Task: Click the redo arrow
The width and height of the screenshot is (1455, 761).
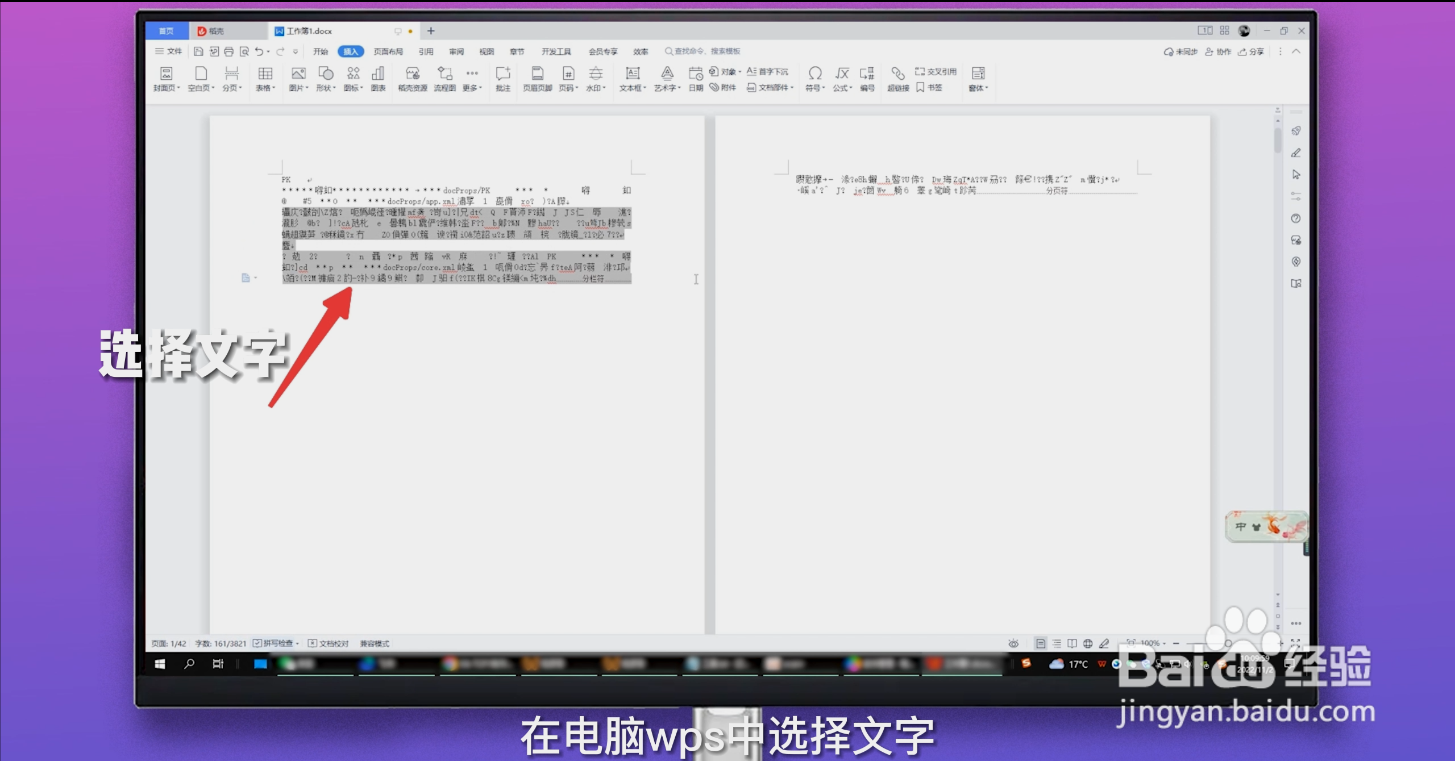Action: 281,51
